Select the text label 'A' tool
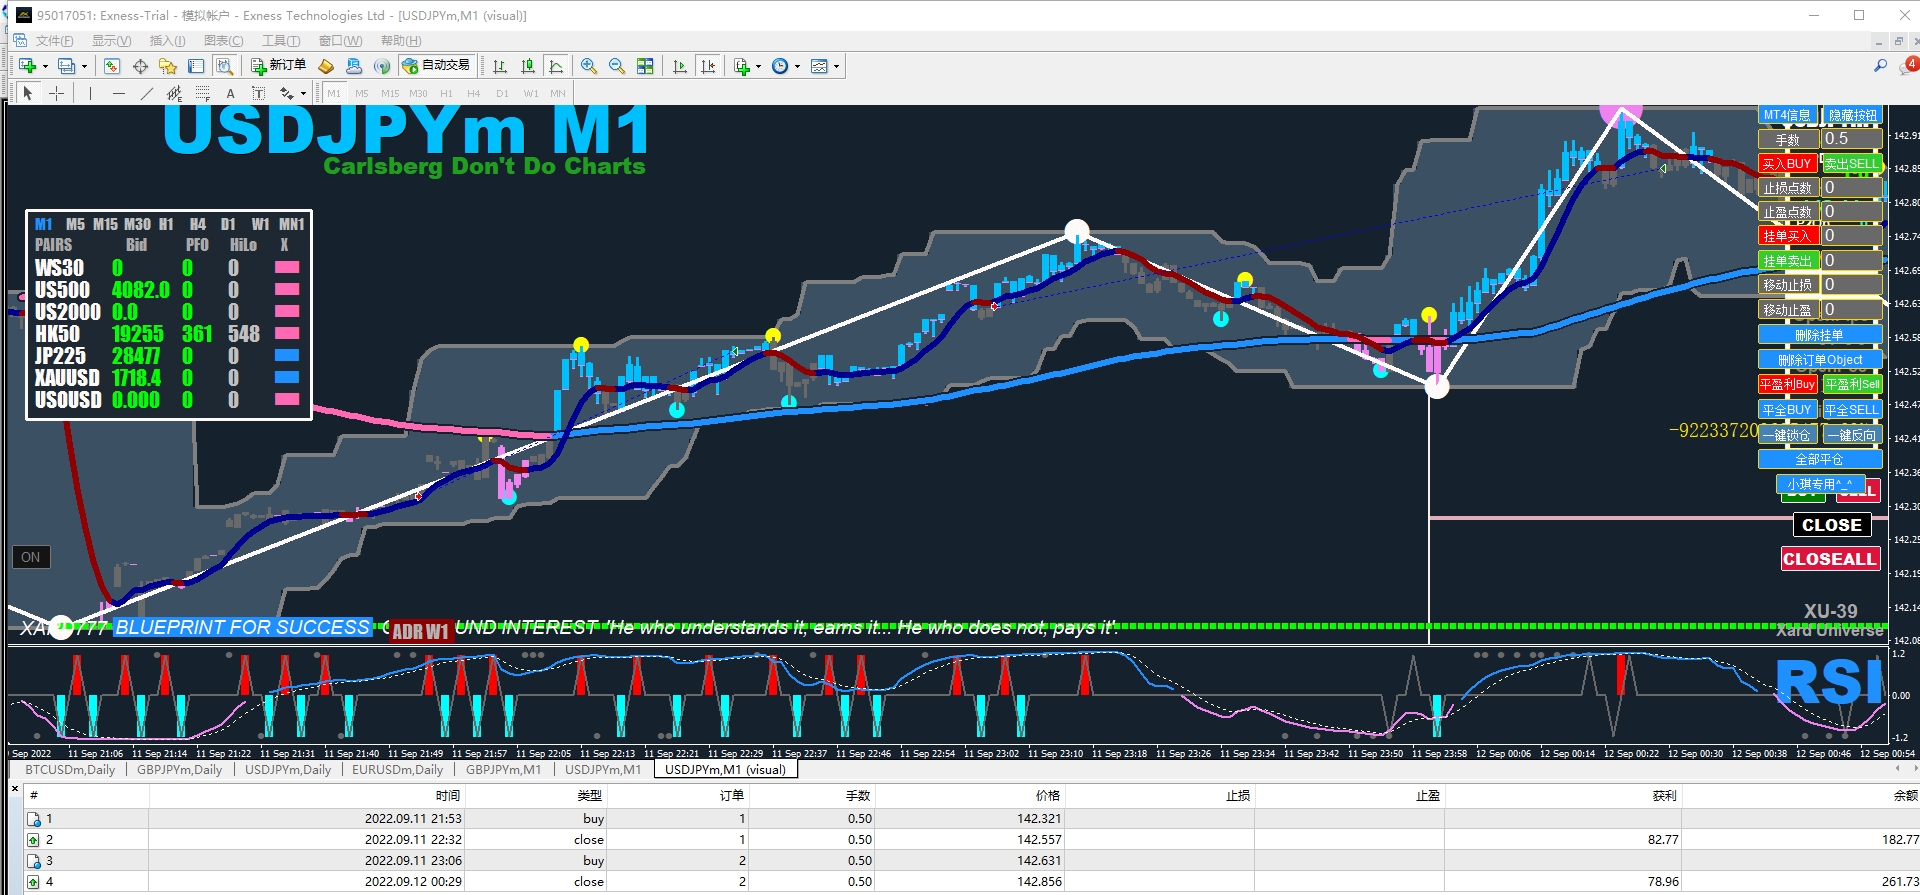 tap(230, 93)
